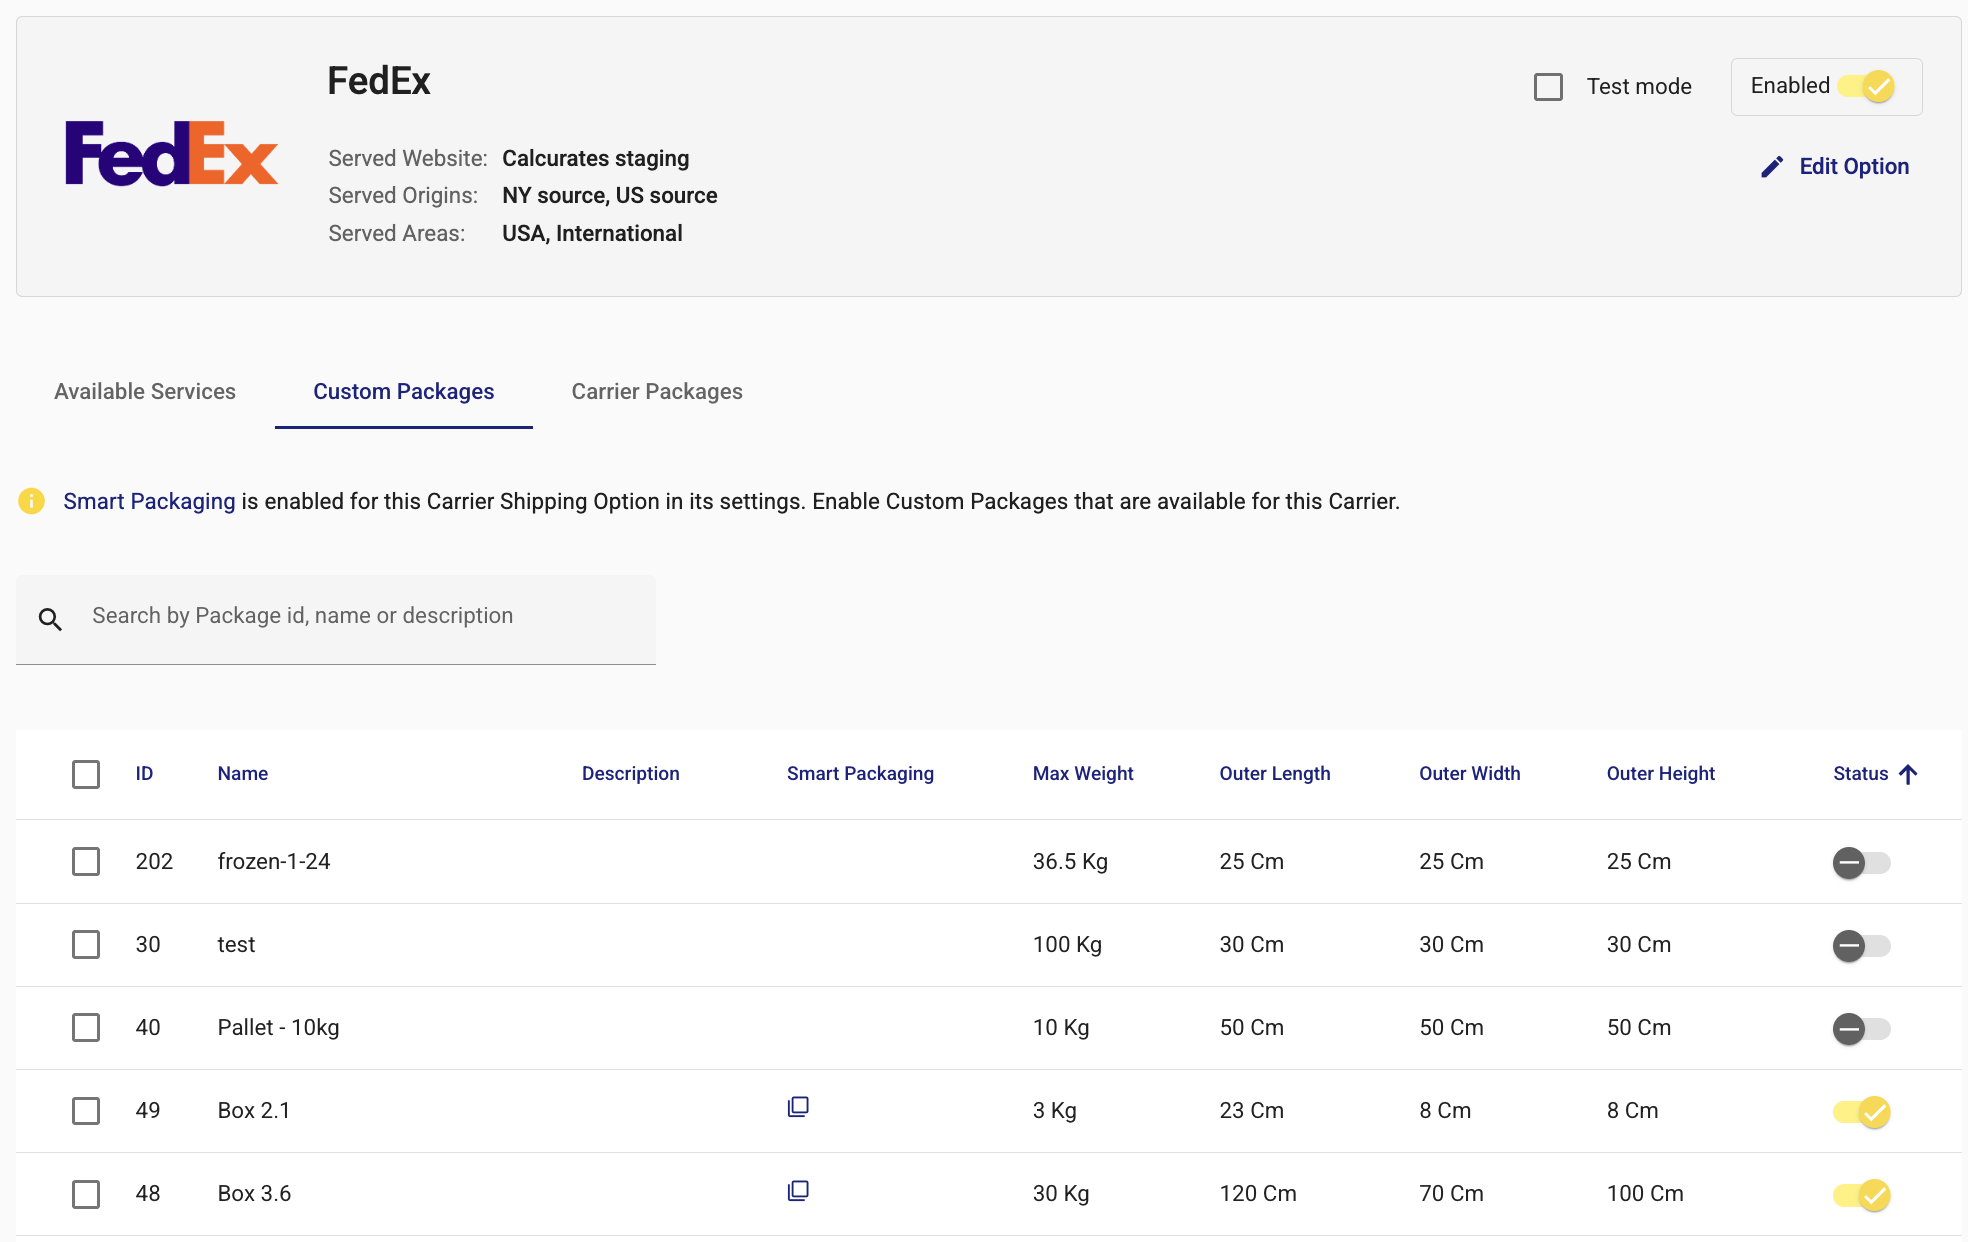
Task: Click the package name frozen-1-24
Action: pyautogui.click(x=274, y=861)
